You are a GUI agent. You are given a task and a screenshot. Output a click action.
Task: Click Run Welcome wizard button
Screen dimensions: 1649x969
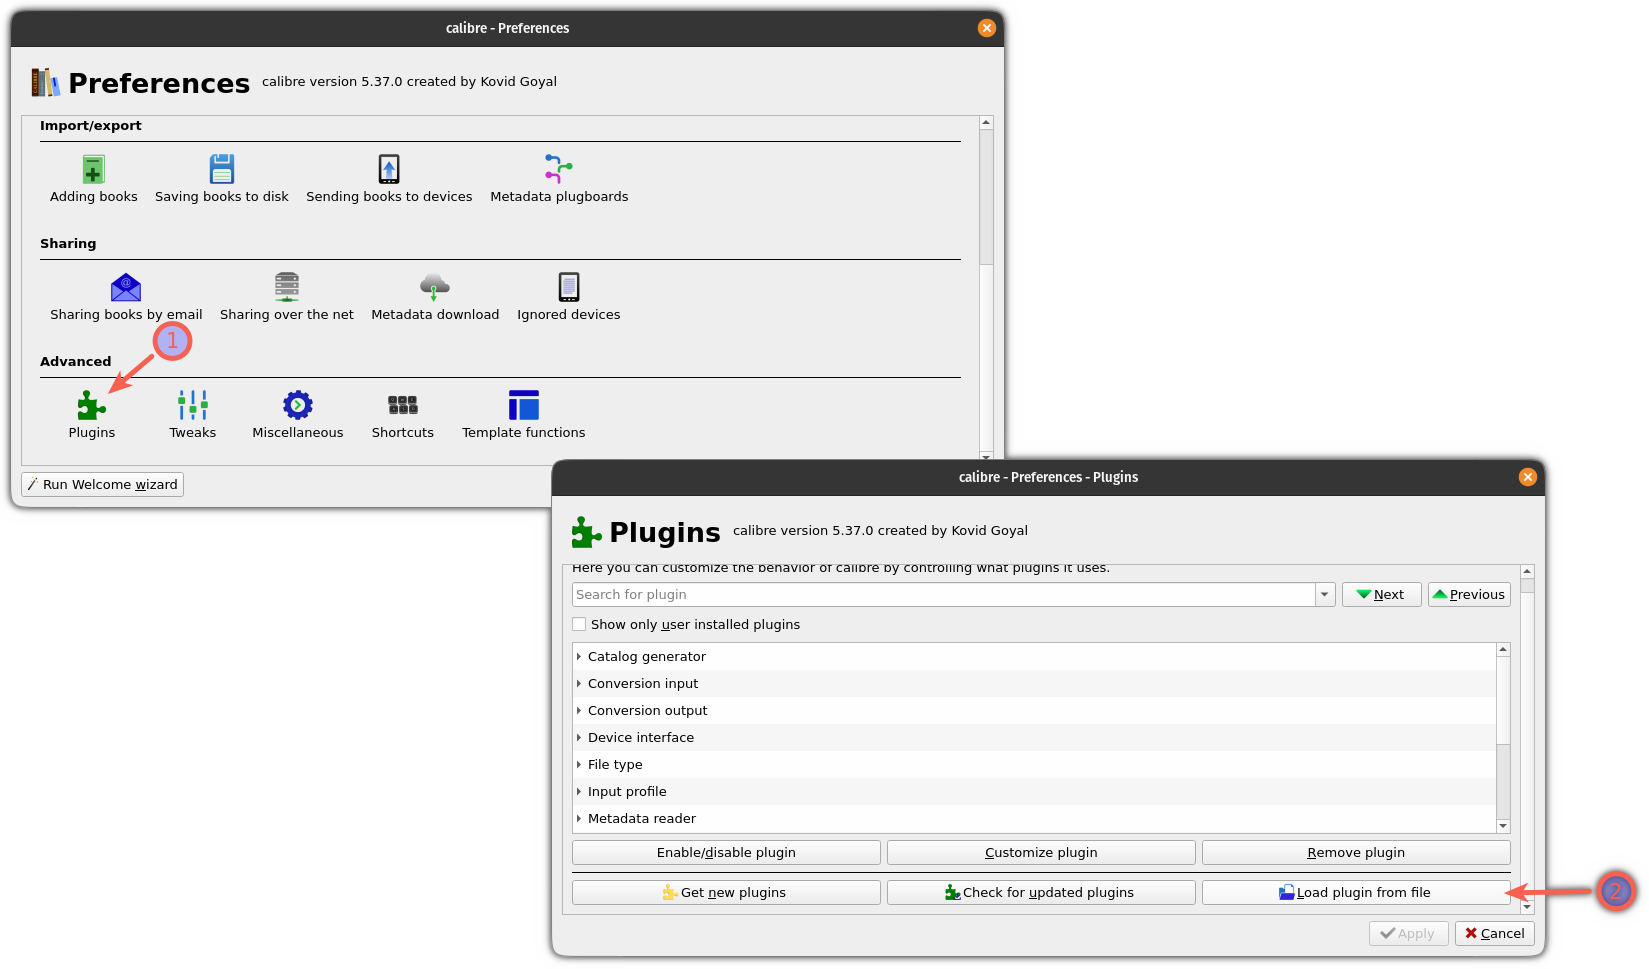click(x=103, y=484)
